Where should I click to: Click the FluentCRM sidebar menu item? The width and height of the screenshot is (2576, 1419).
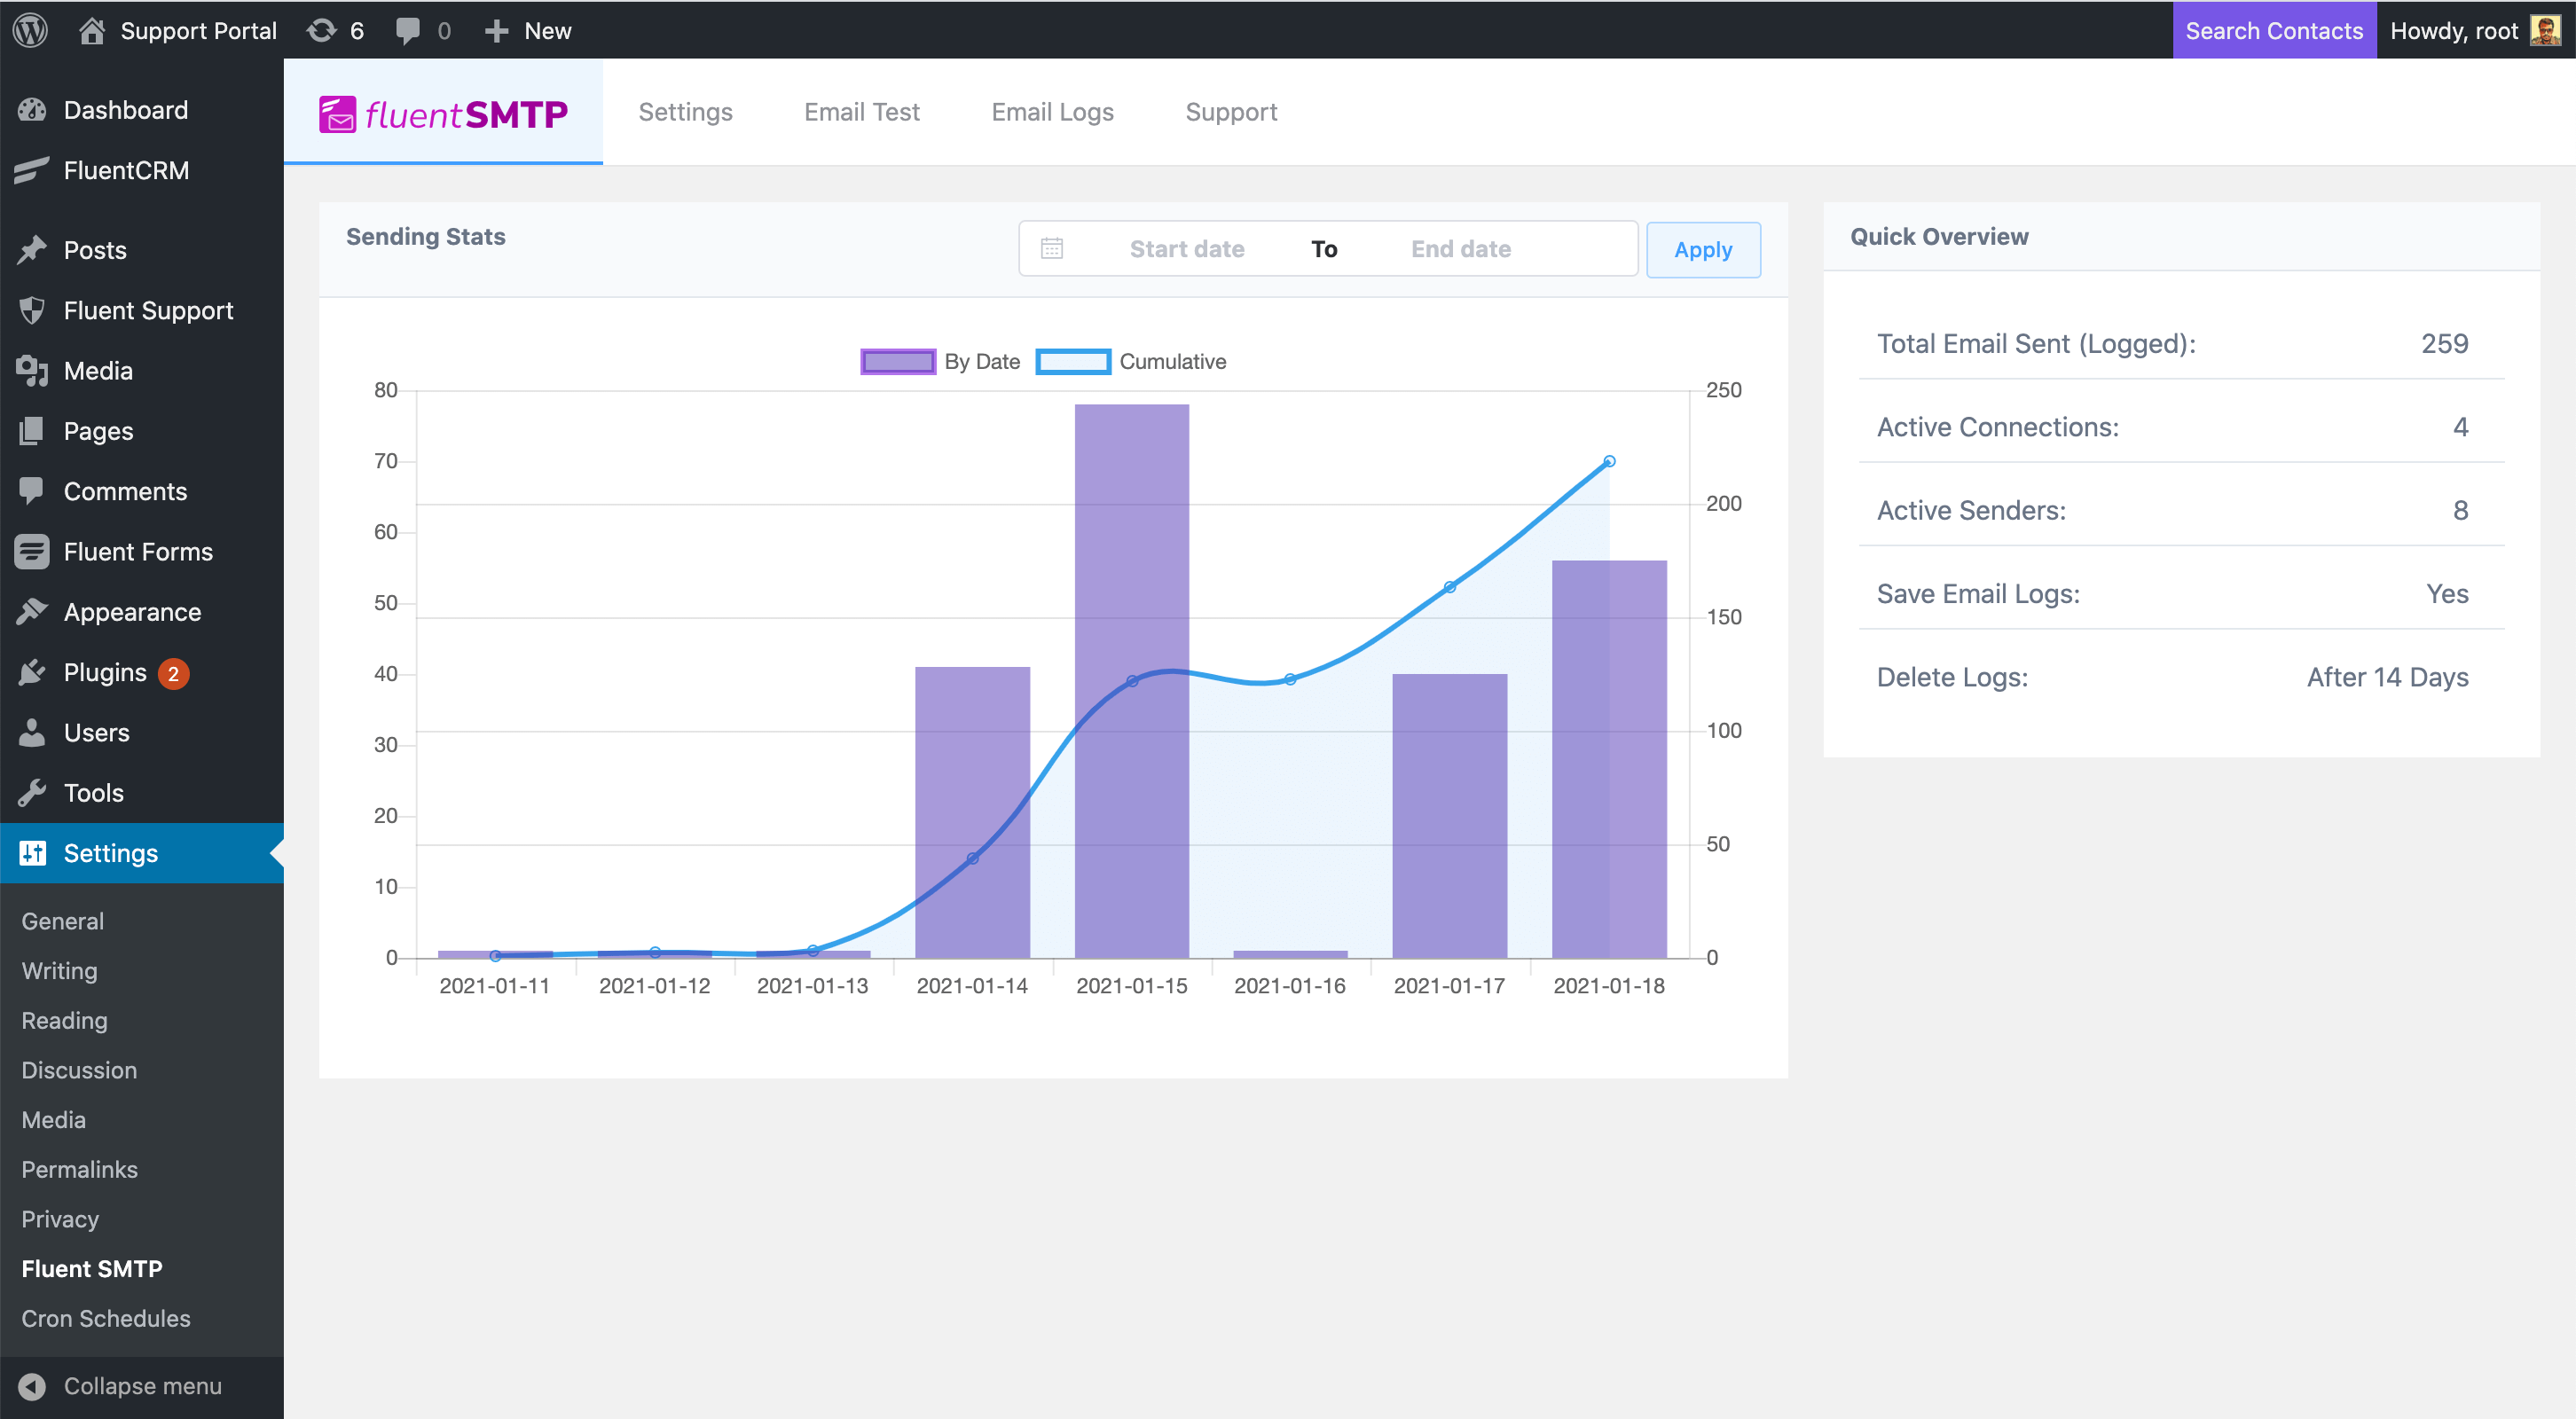tap(124, 169)
